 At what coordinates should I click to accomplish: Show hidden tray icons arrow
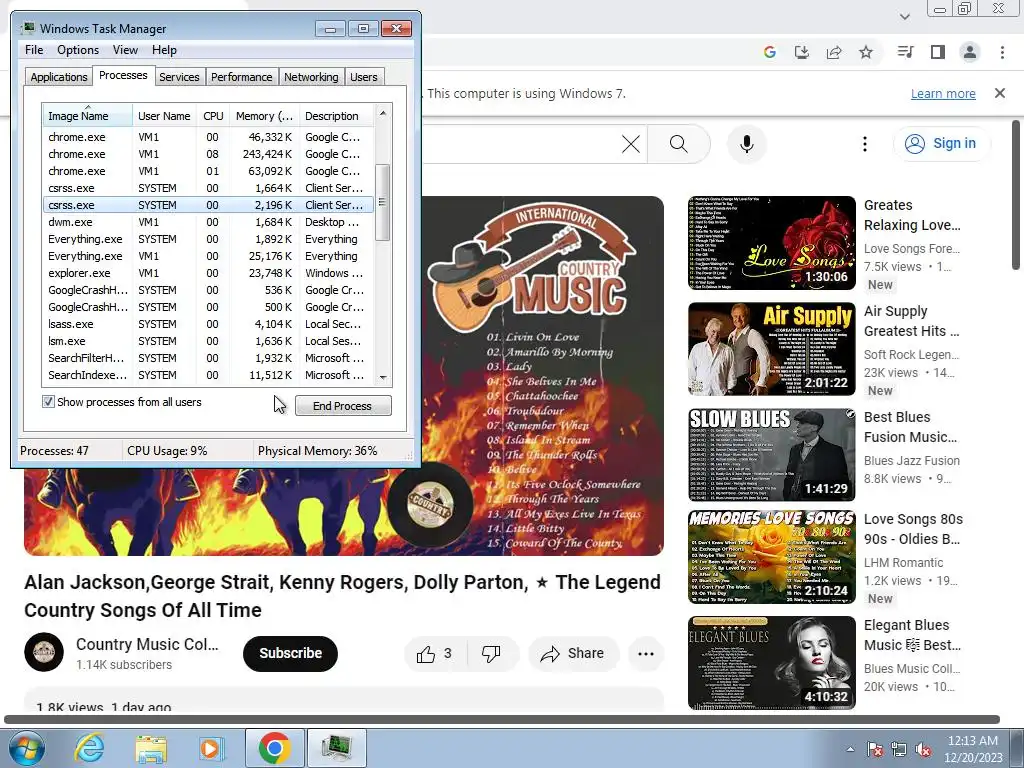click(850, 749)
